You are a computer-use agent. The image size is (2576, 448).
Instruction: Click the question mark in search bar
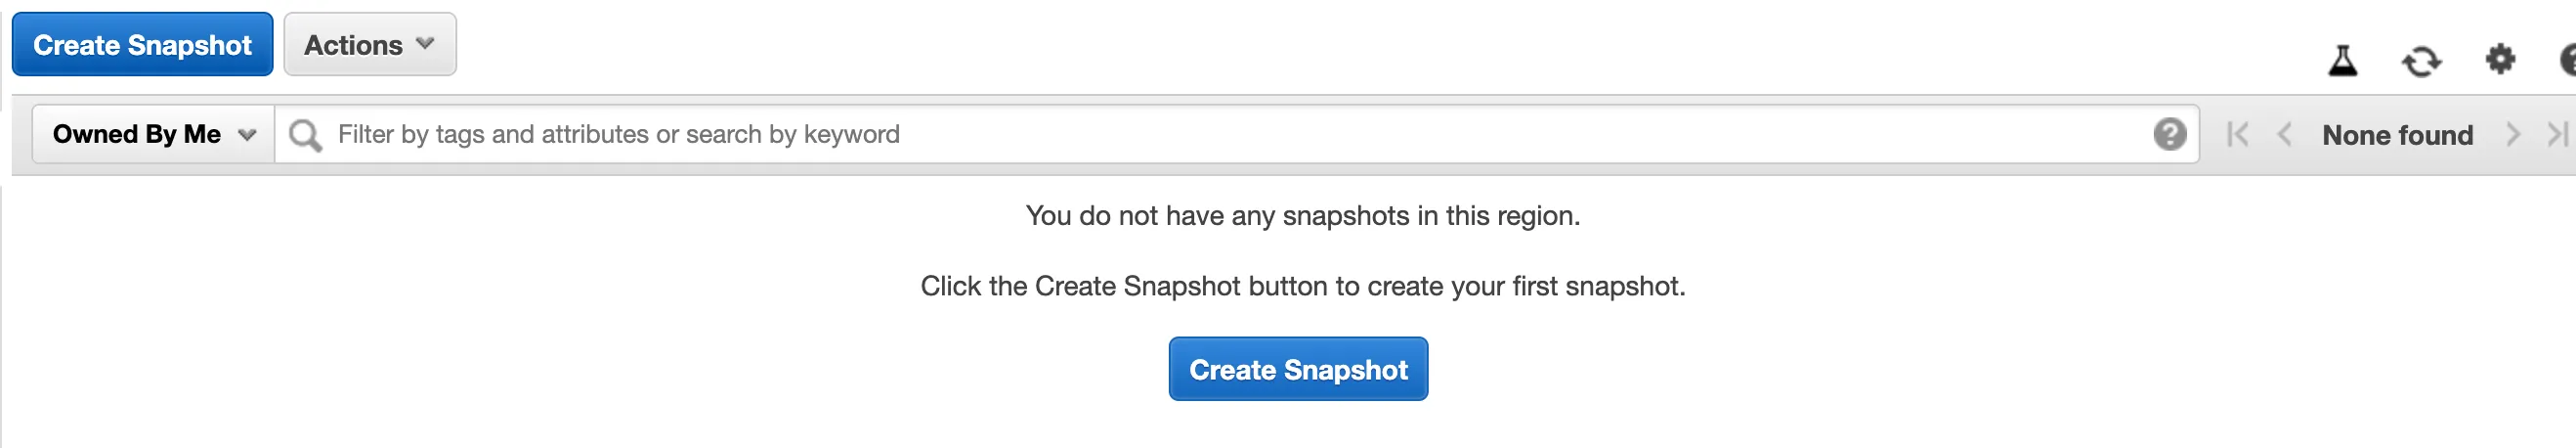(2169, 134)
